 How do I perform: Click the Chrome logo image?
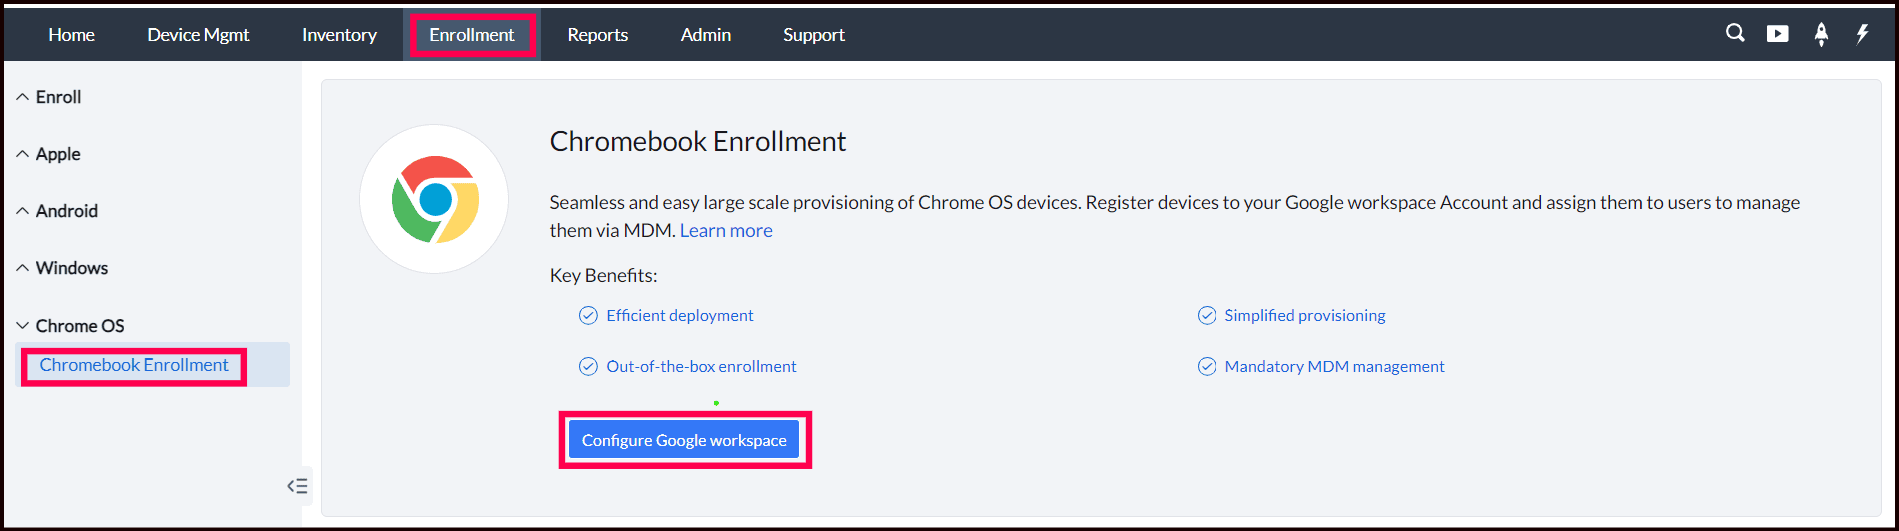point(434,199)
